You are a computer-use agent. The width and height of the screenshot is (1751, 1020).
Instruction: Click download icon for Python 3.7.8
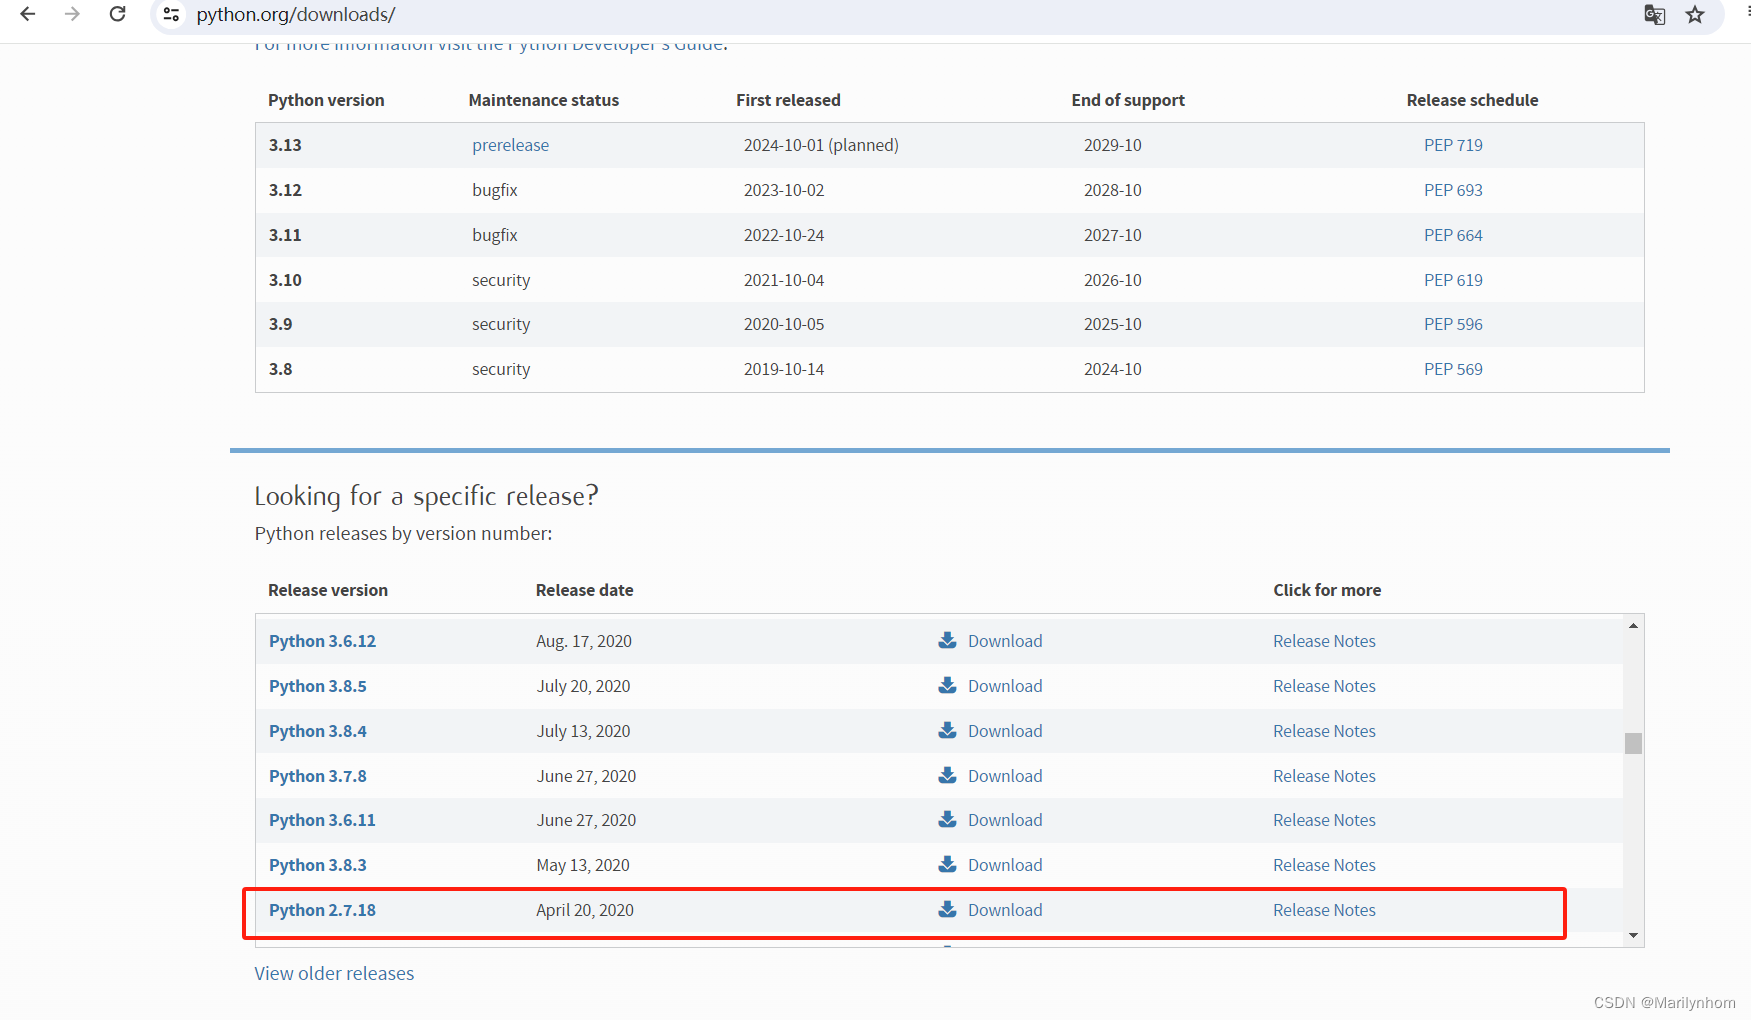947,775
